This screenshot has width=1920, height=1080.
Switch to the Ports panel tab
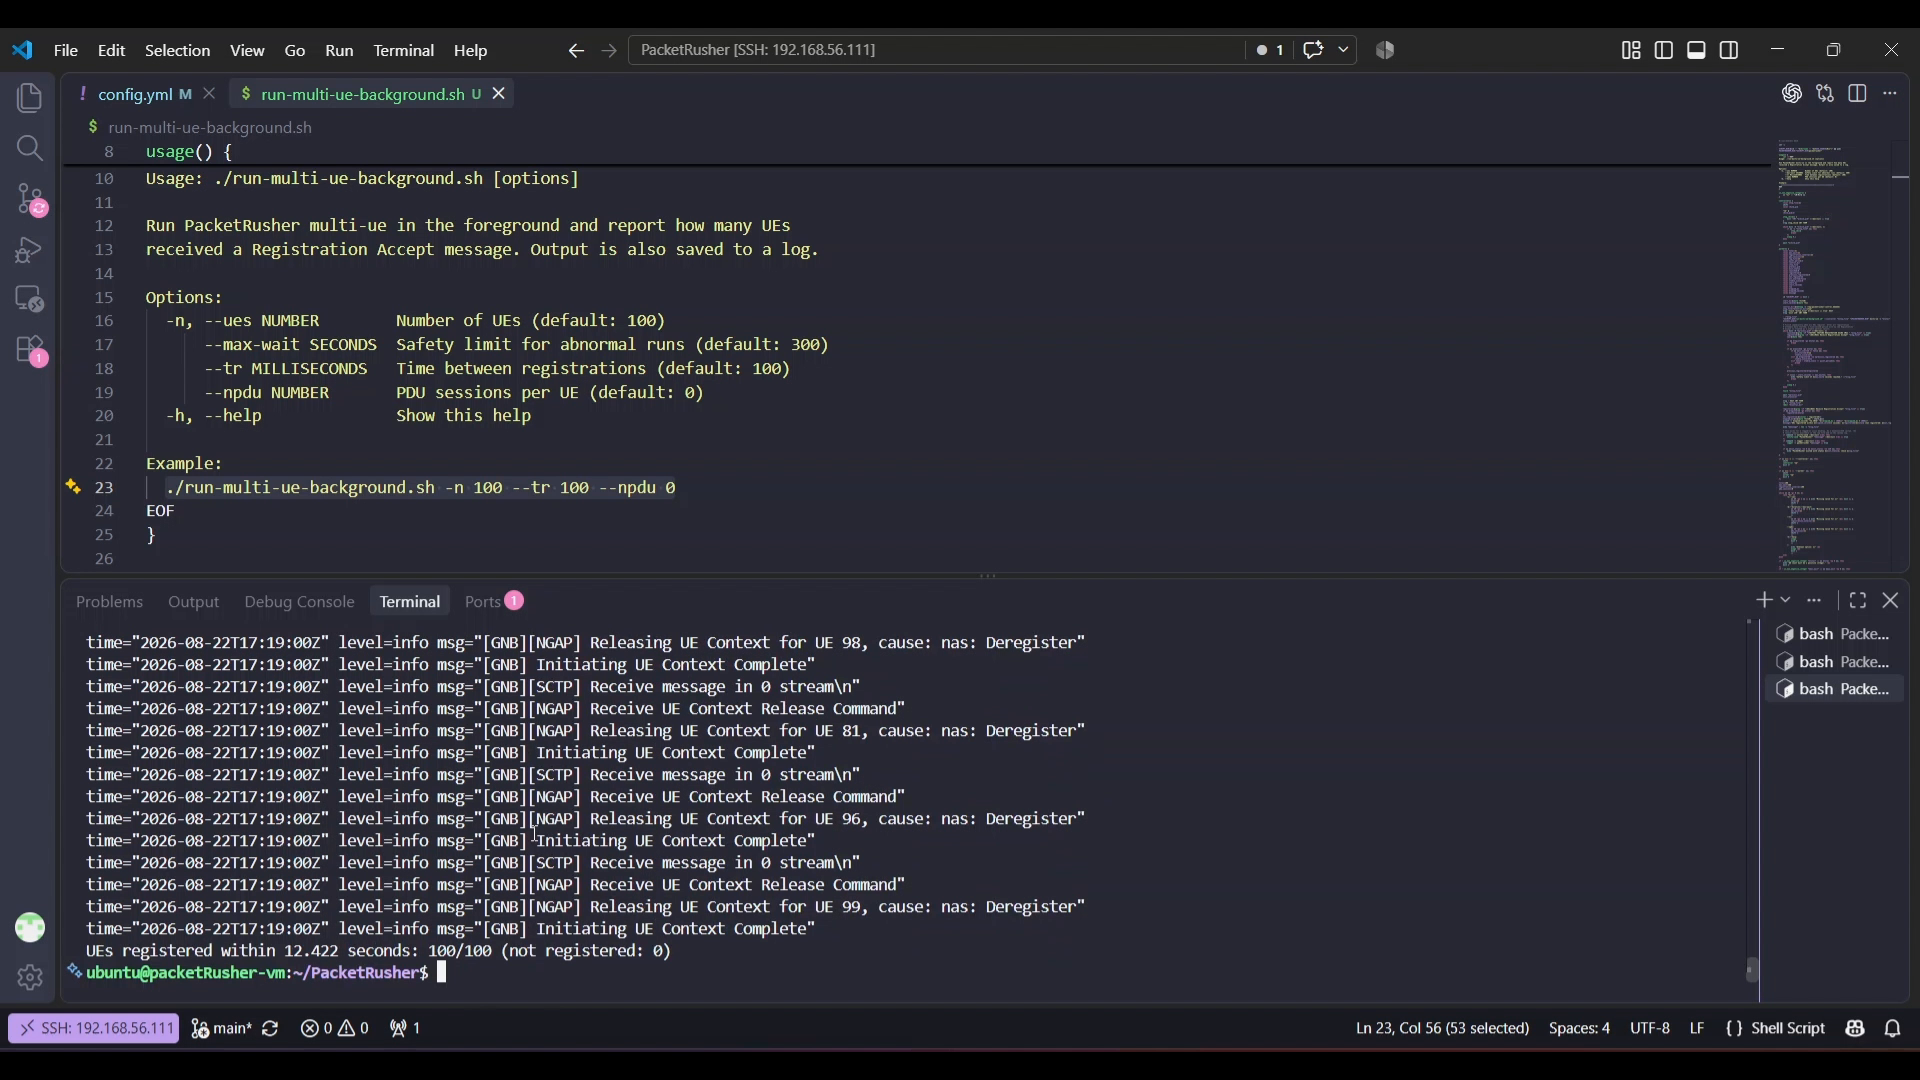pyautogui.click(x=493, y=601)
